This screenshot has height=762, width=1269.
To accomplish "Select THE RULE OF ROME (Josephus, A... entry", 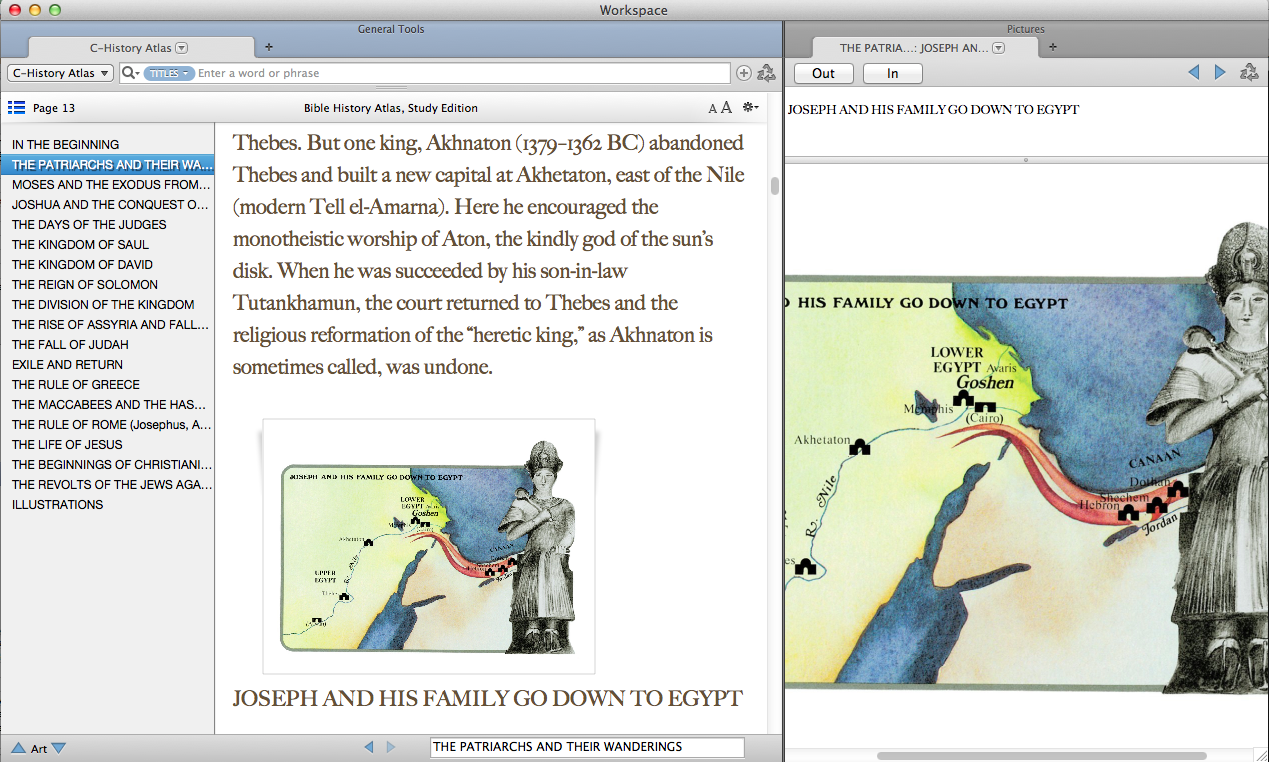I will 108,425.
